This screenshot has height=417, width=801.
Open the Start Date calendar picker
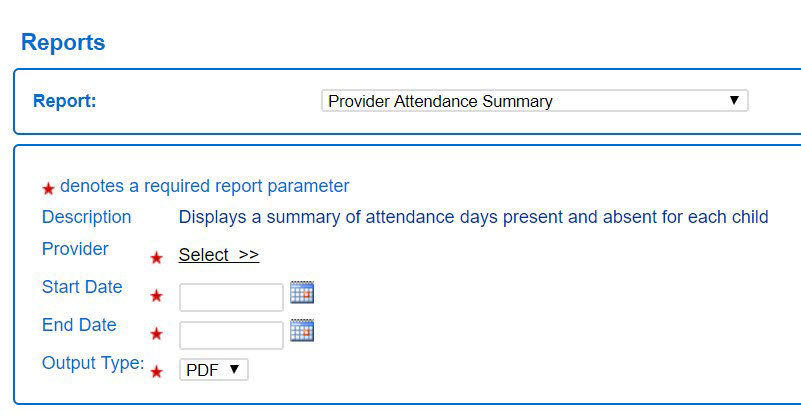click(x=302, y=292)
